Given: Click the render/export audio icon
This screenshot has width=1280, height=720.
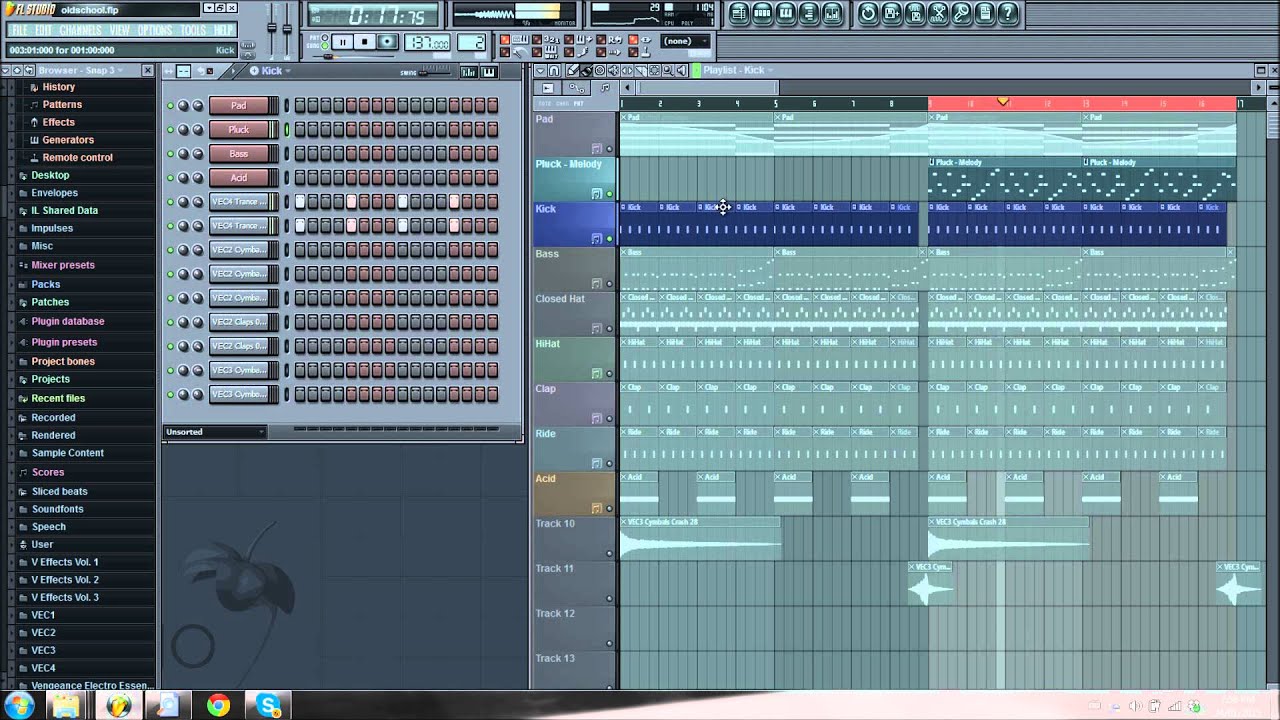Looking at the screenshot, I should 914,14.
